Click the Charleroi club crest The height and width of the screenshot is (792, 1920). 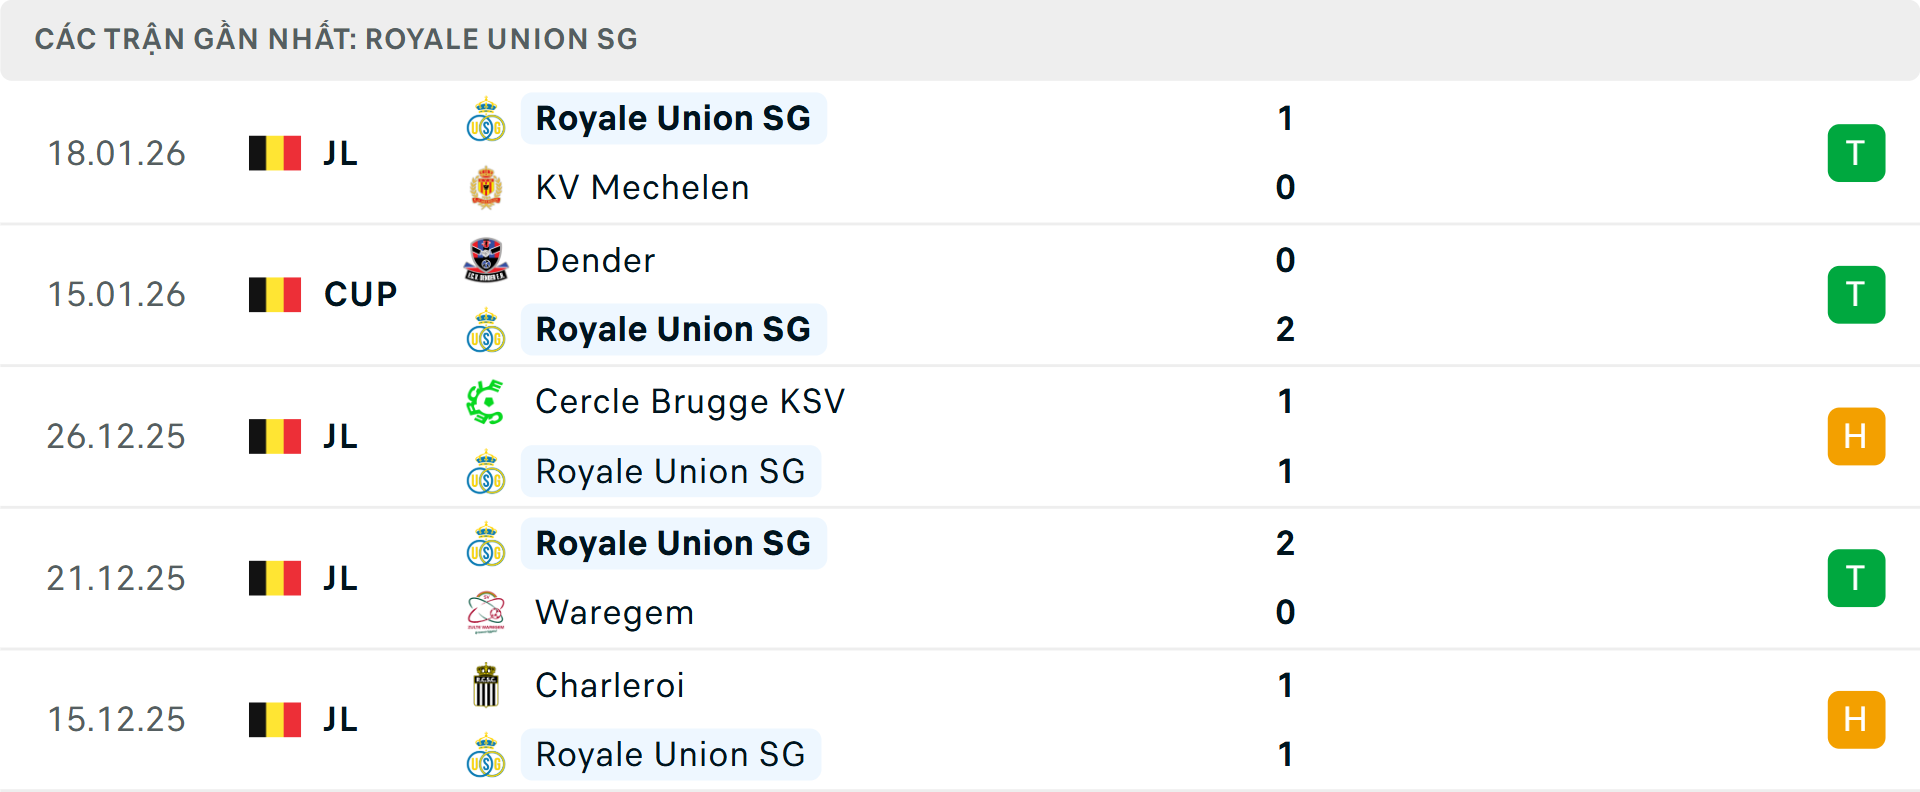tap(486, 686)
